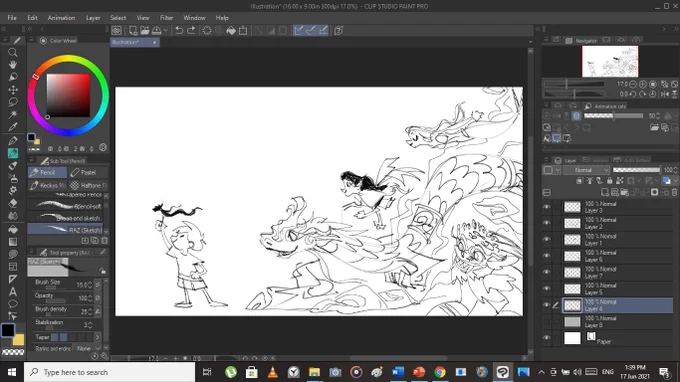Show hidden tray icons chevron in taskbar
This screenshot has height=382, width=680.
(541, 372)
